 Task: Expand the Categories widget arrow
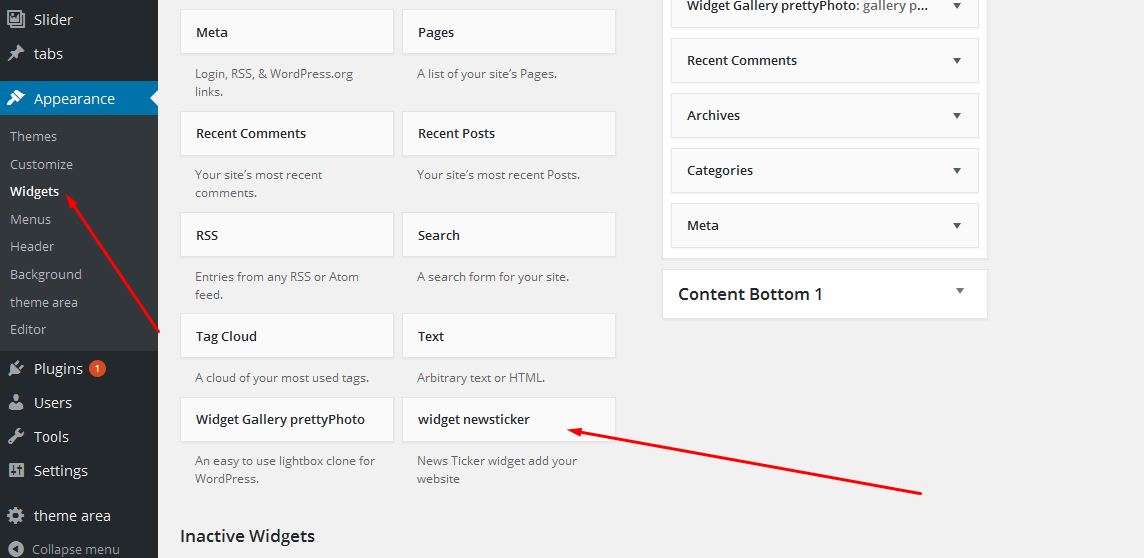(x=957, y=170)
